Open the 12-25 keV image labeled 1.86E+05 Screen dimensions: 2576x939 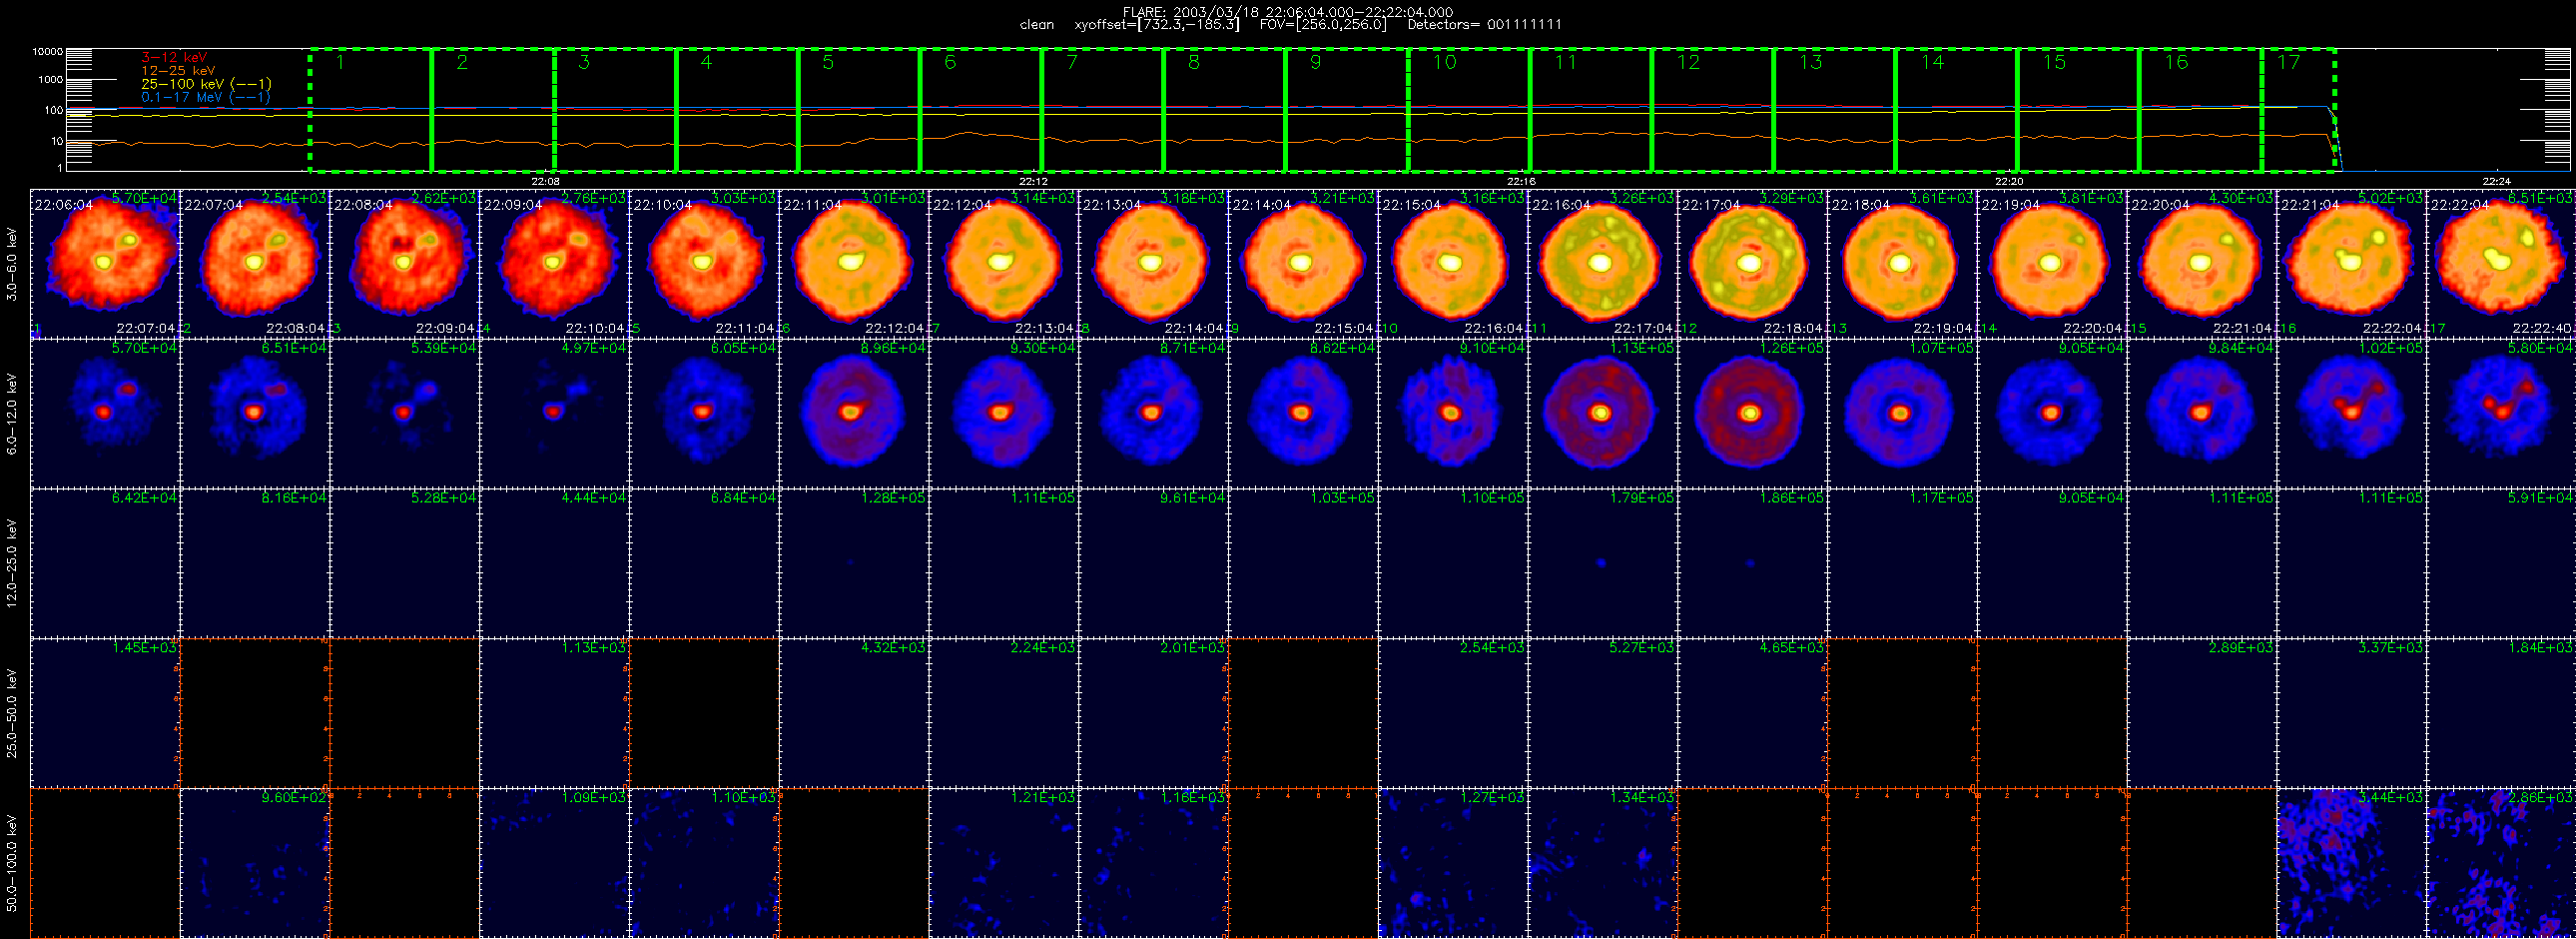[x=1753, y=563]
